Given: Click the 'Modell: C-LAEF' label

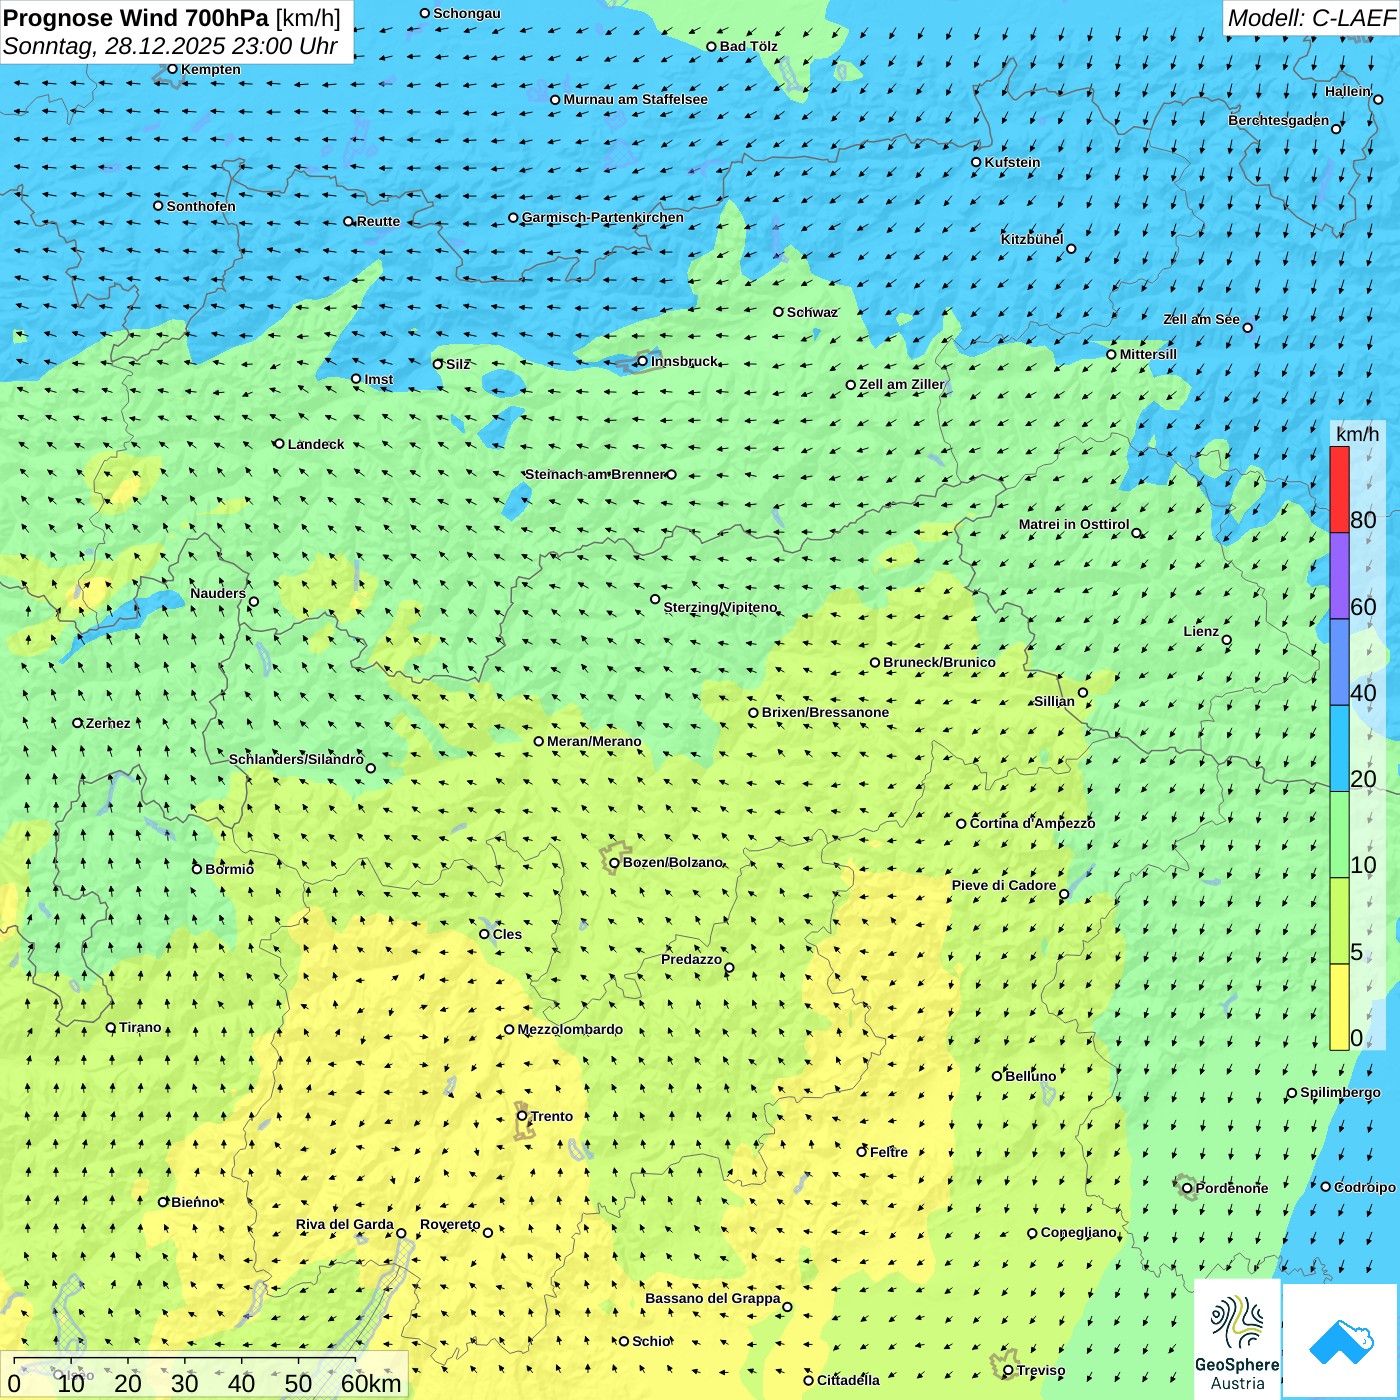Looking at the screenshot, I should pos(1310,18).
